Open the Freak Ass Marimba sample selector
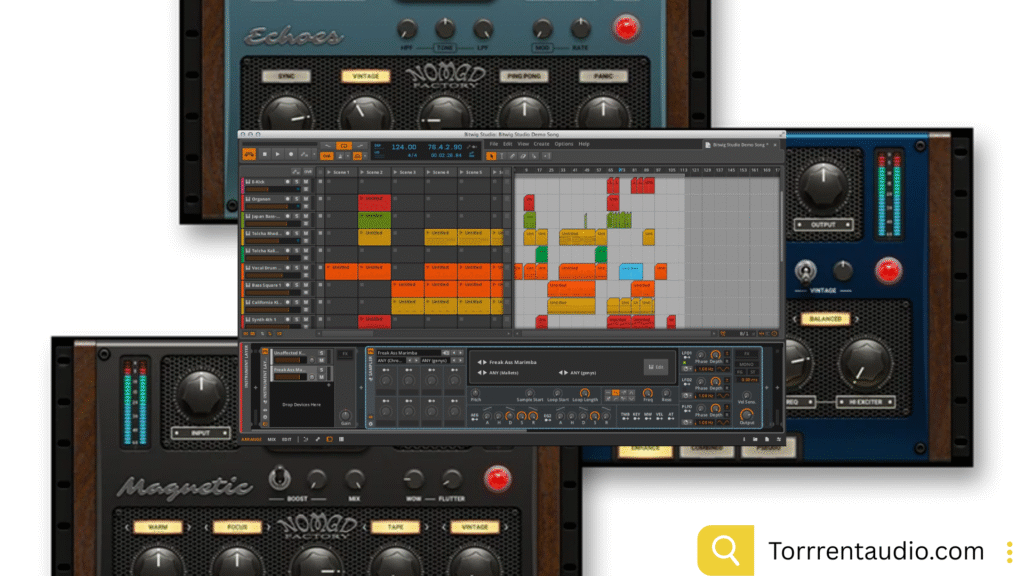1024x576 pixels. tap(512, 362)
